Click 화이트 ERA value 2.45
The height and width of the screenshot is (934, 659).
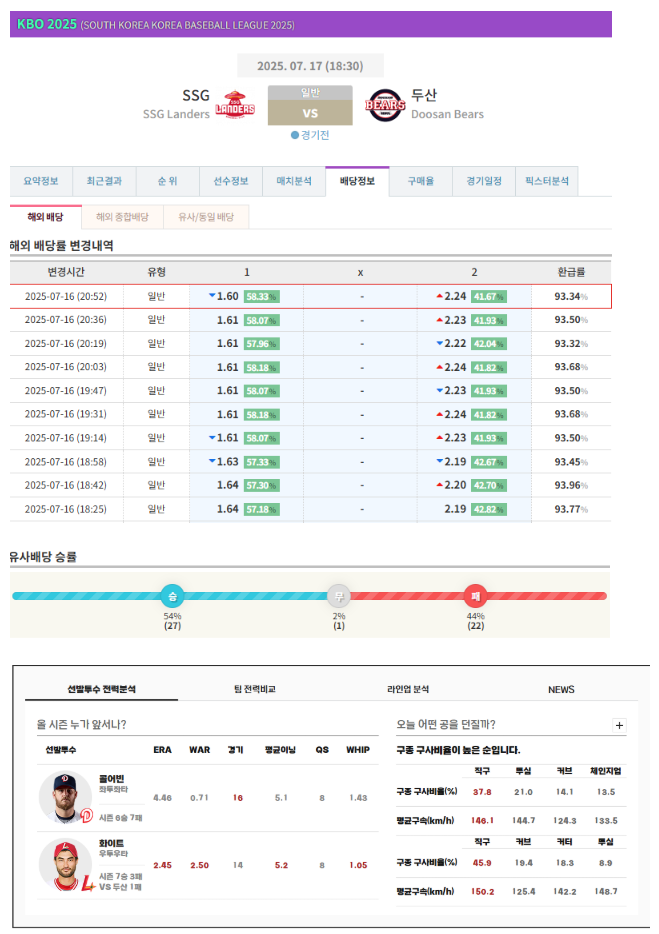[162, 865]
